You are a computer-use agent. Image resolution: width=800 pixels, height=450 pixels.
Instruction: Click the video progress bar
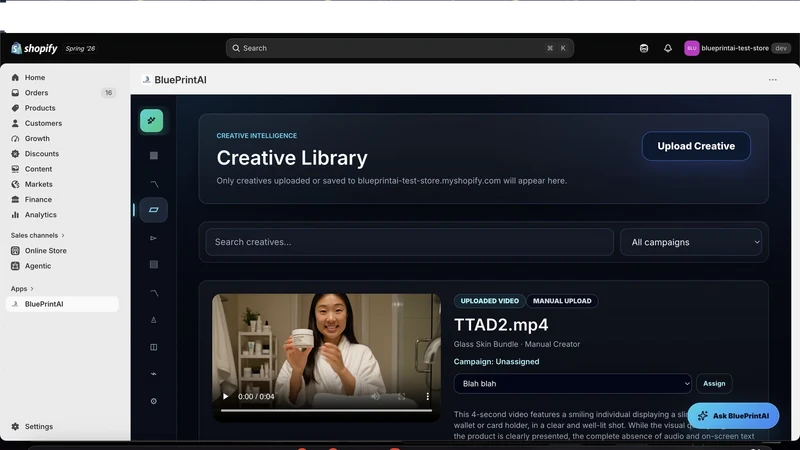pyautogui.click(x=327, y=410)
